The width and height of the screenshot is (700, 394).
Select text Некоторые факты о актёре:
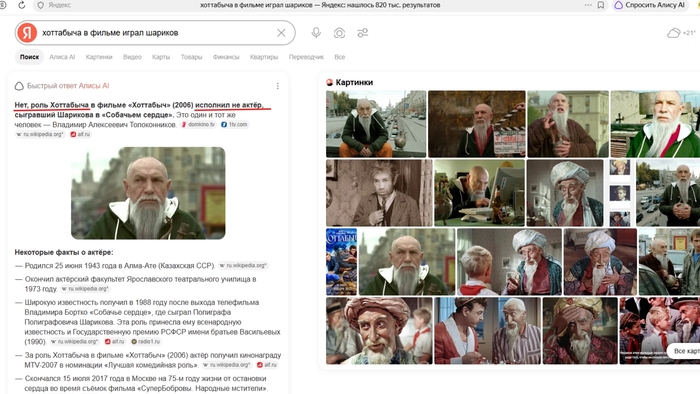tap(64, 252)
